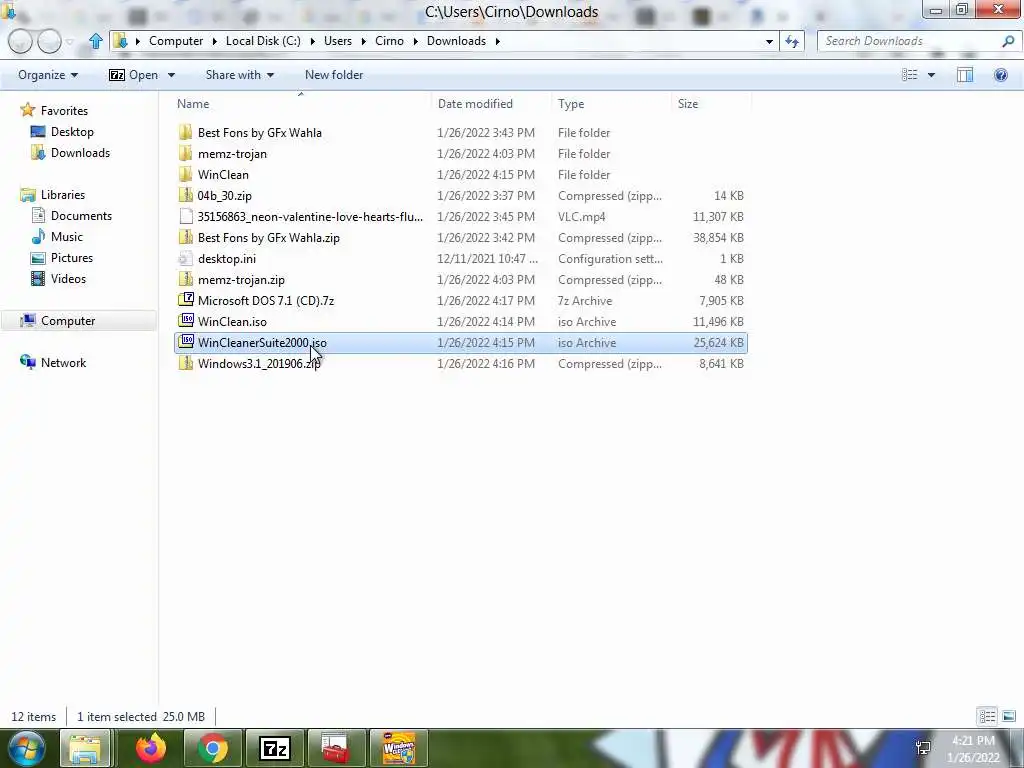Click the File Explorer taskbar icon
This screenshot has height=768, width=1024.
(x=85, y=748)
